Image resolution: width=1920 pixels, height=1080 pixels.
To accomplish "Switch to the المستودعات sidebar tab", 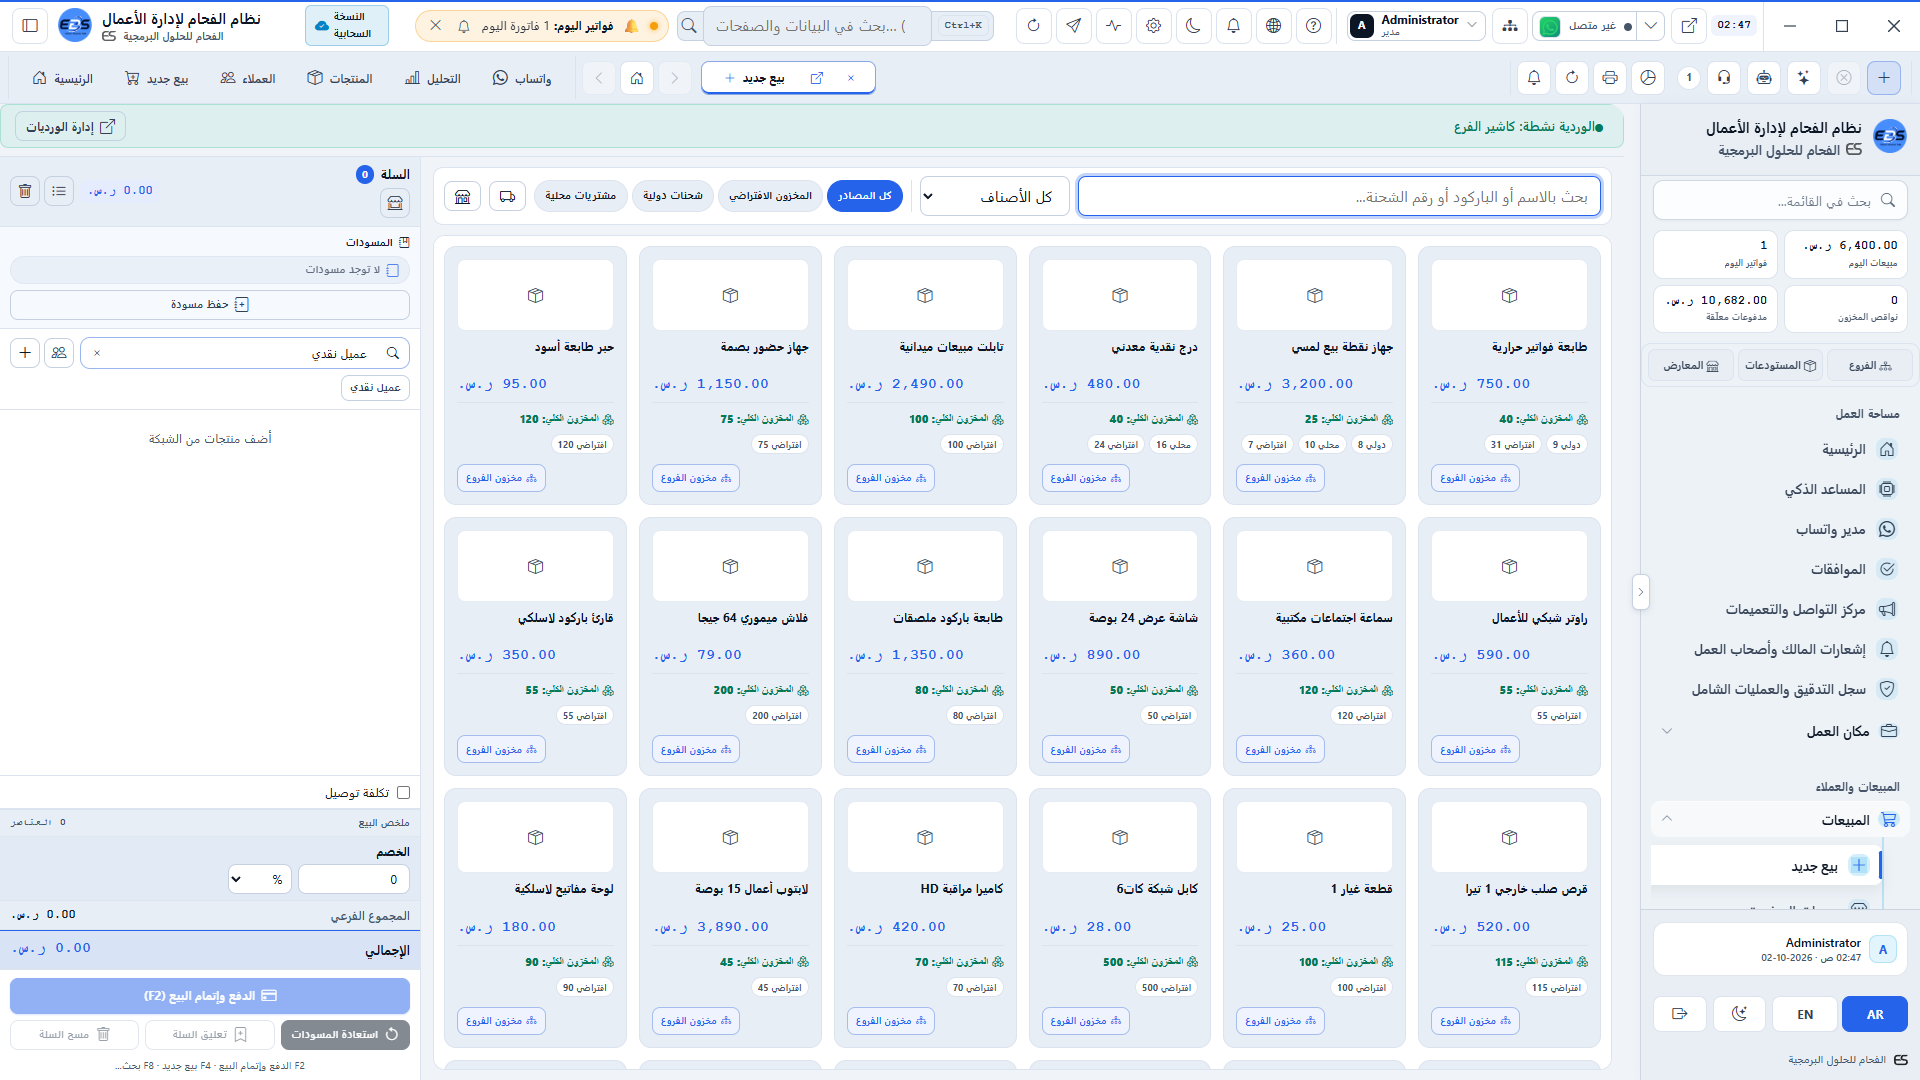I will point(1781,366).
